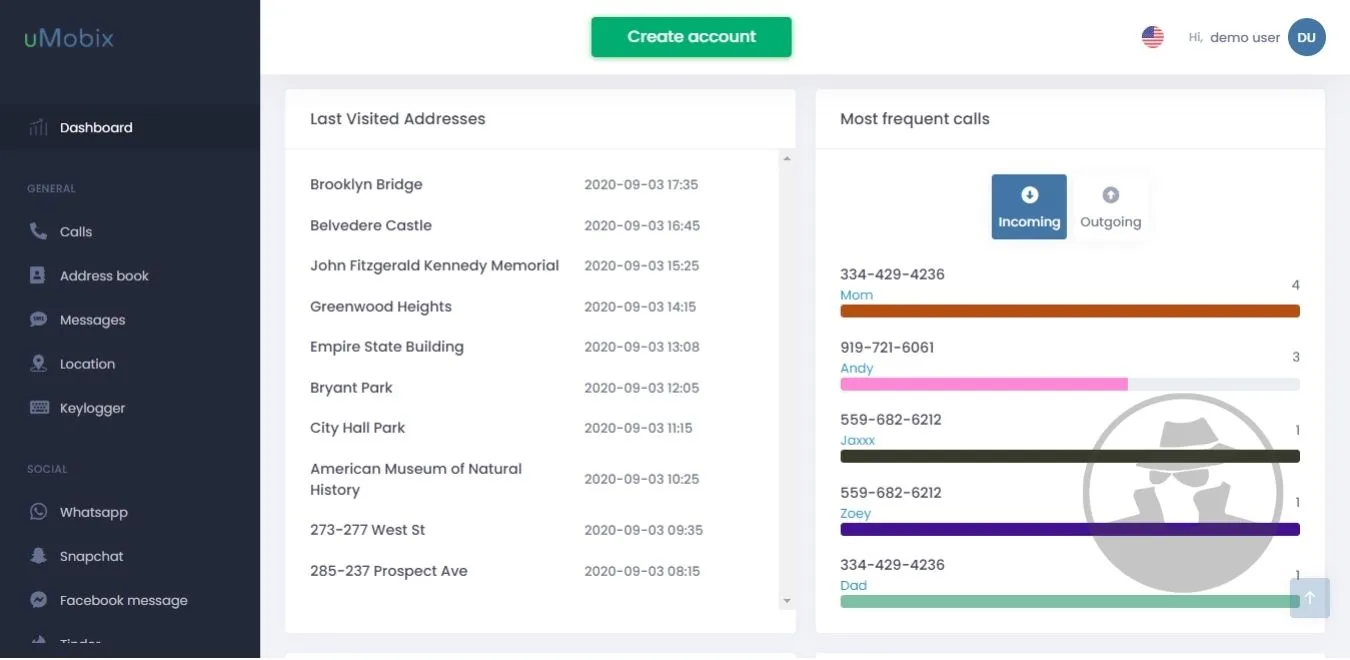
Task: Select the Location pin icon
Action: [38, 364]
